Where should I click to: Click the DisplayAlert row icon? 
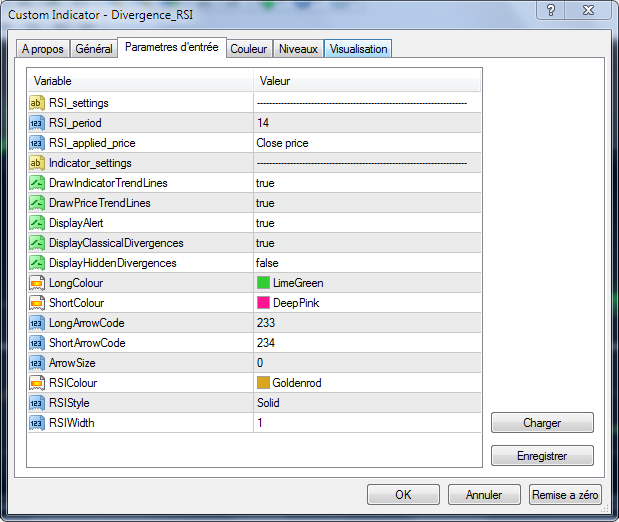pyautogui.click(x=37, y=223)
